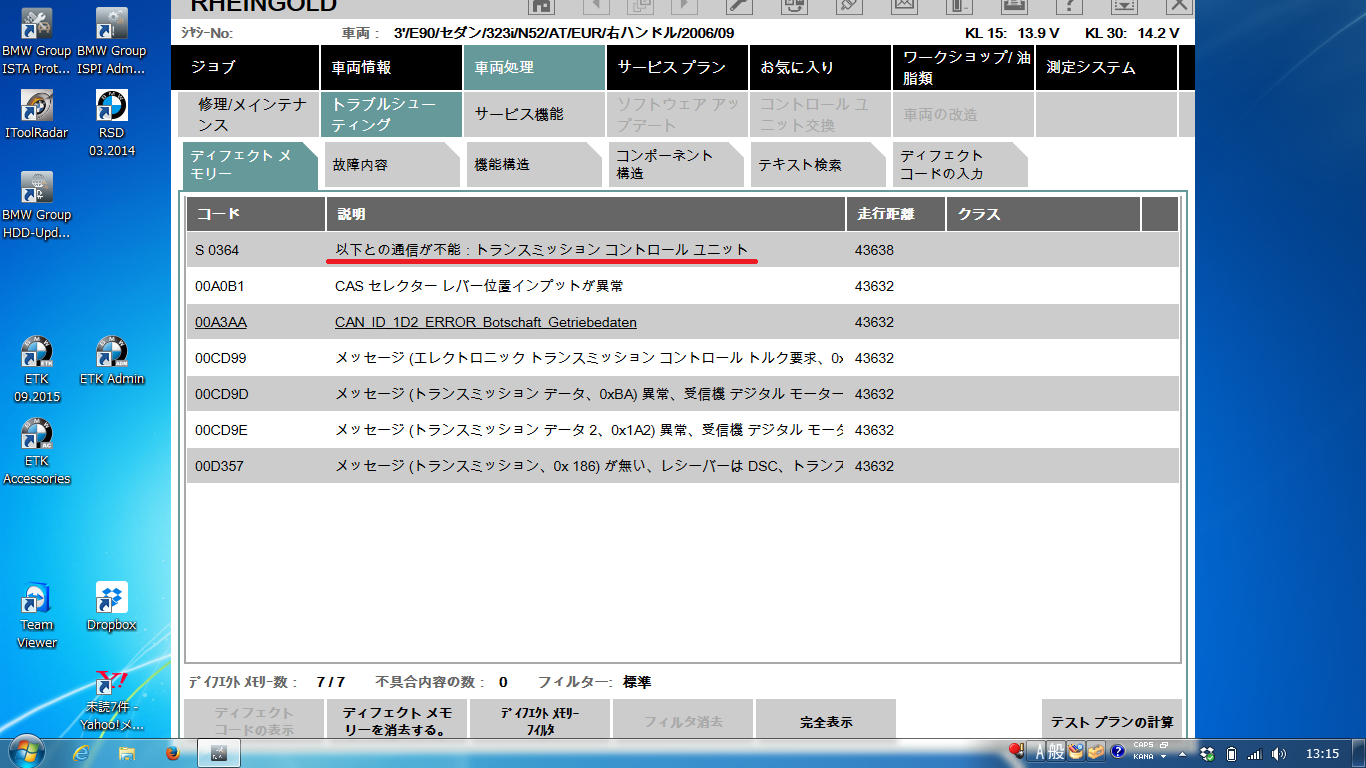The height and width of the screenshot is (768, 1366).
Task: Show hidden system tray icons arrow
Action: 1182,753
